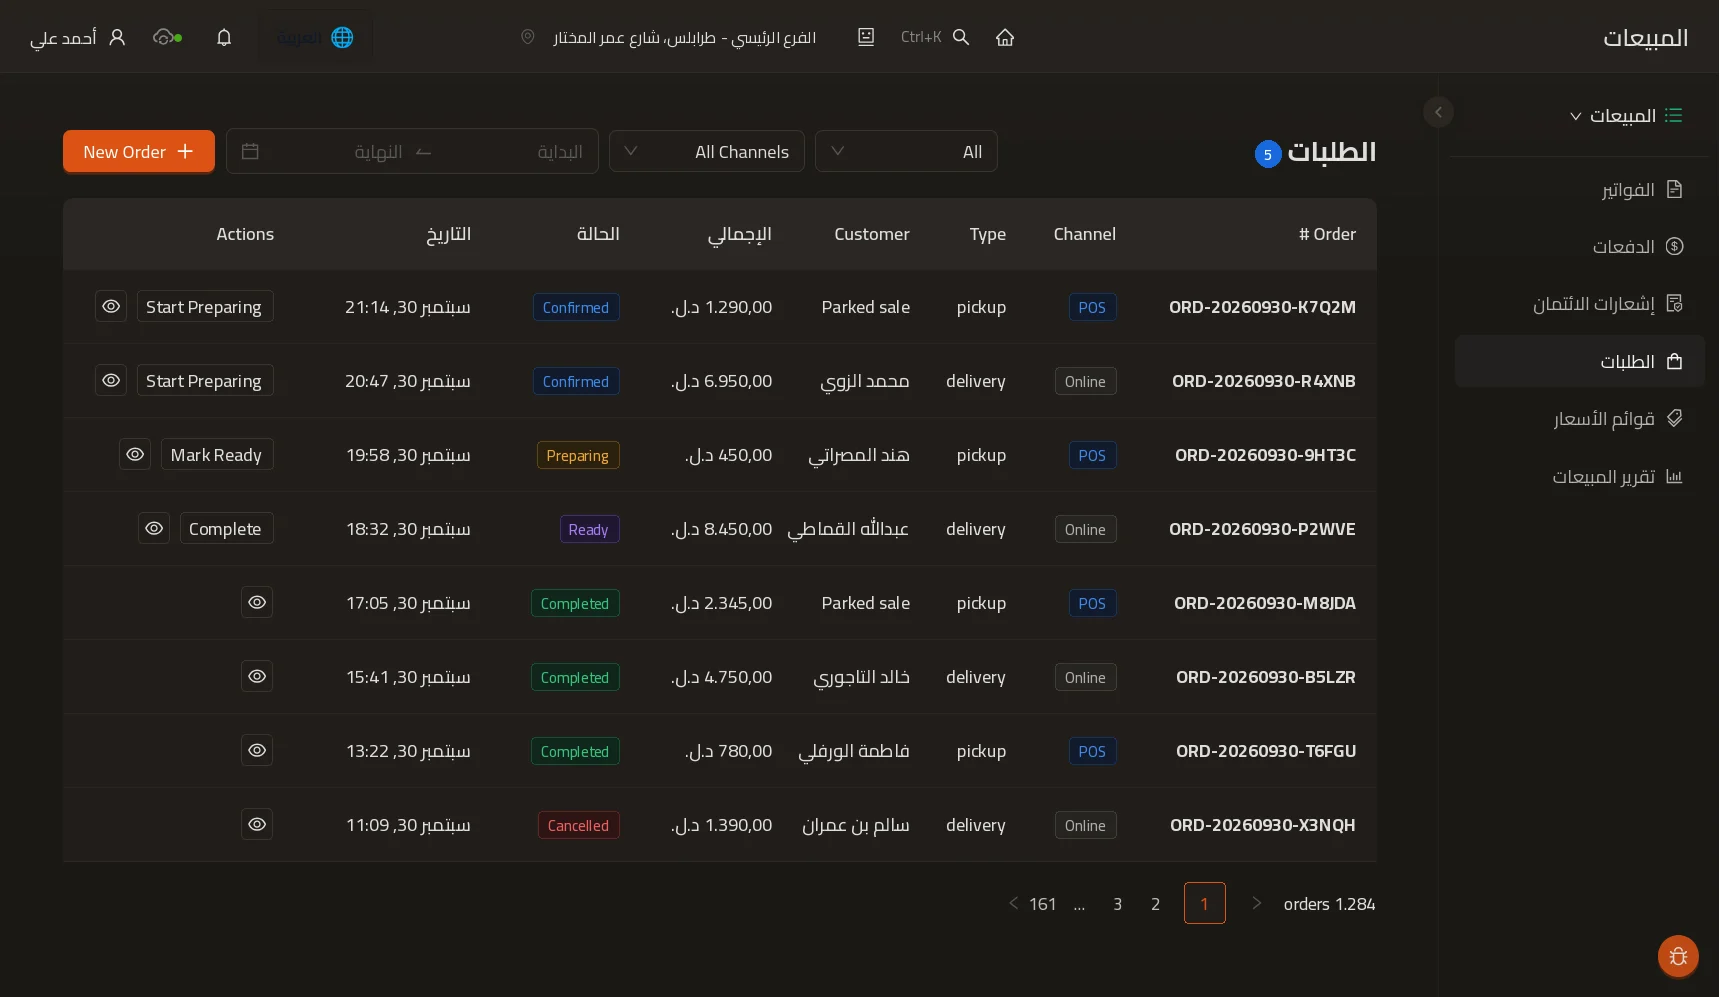Check the cloud sync status icon
Screen dimensions: 1720x997
167,37
